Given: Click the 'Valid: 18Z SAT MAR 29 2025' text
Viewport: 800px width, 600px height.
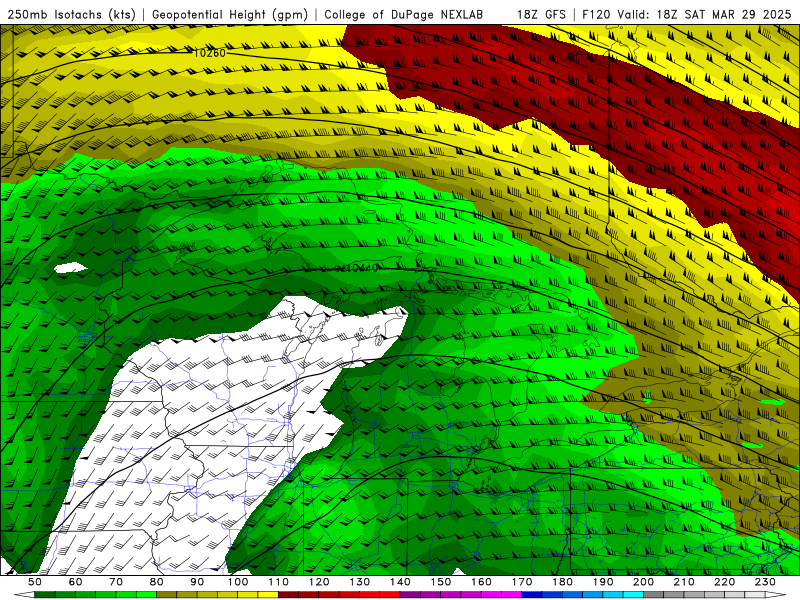Looking at the screenshot, I should point(705,15).
